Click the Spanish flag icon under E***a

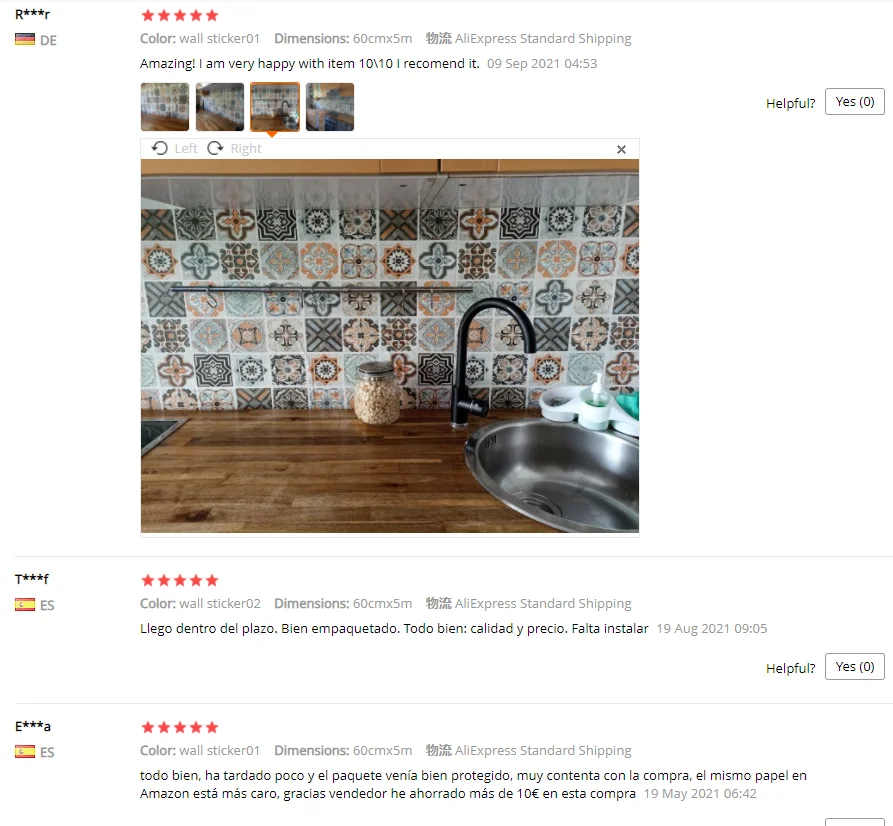[x=25, y=752]
